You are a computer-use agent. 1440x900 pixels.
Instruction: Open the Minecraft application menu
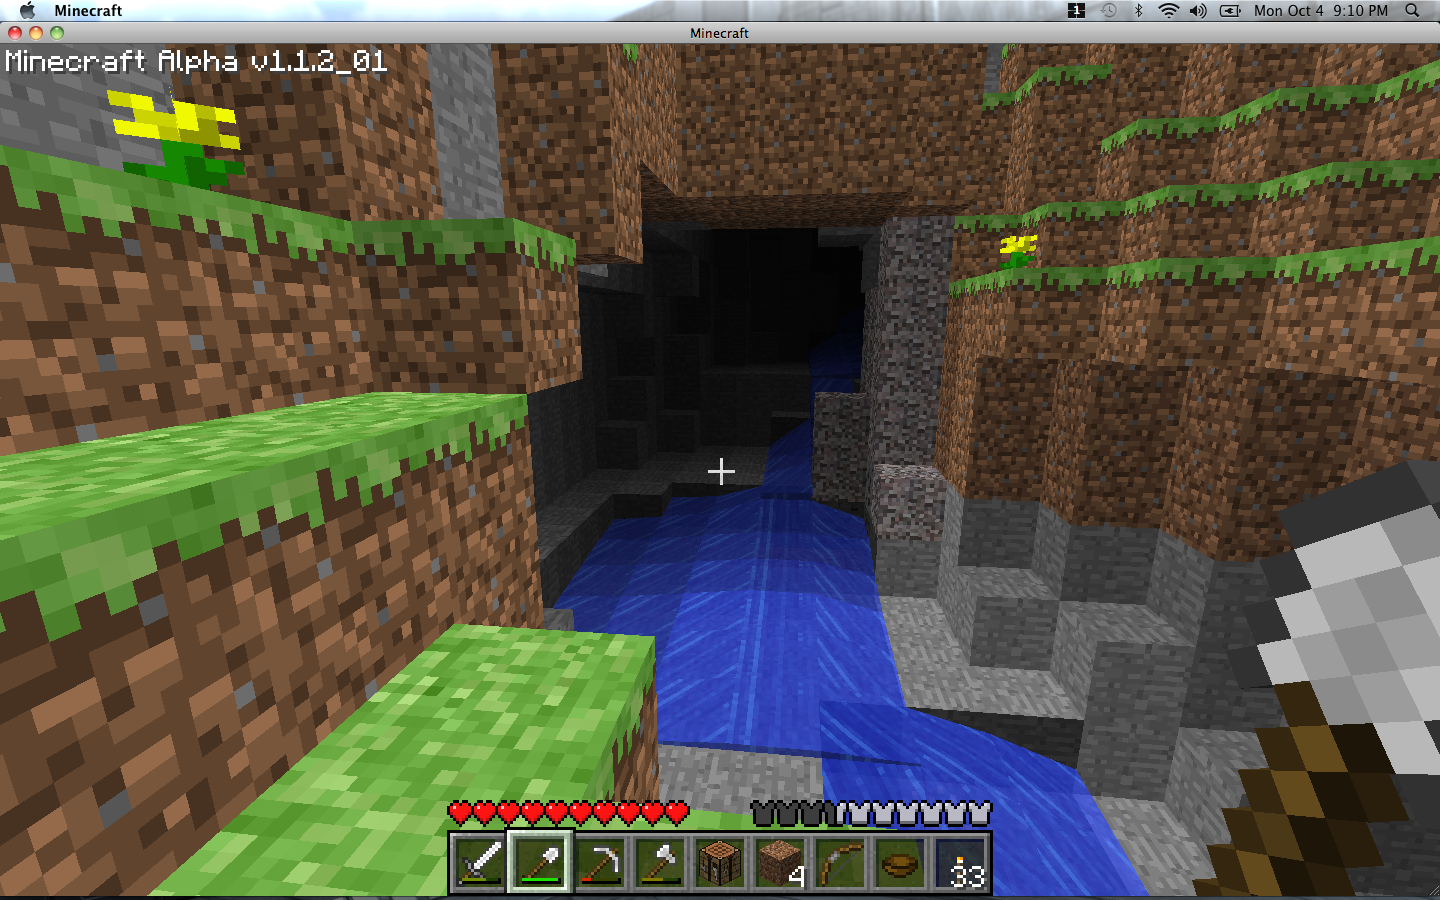click(x=88, y=10)
